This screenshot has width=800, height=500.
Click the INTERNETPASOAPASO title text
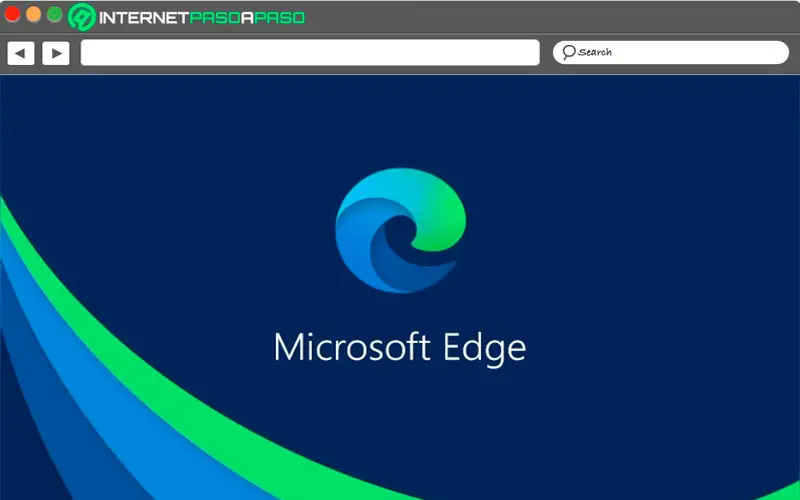[x=202, y=18]
